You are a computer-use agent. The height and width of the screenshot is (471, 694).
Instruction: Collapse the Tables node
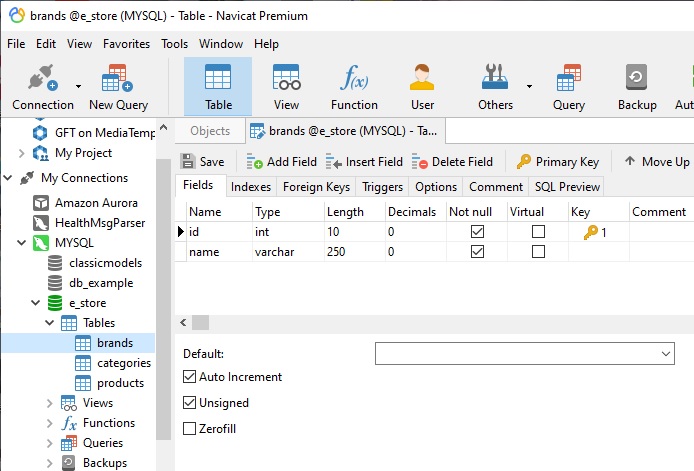(50, 323)
